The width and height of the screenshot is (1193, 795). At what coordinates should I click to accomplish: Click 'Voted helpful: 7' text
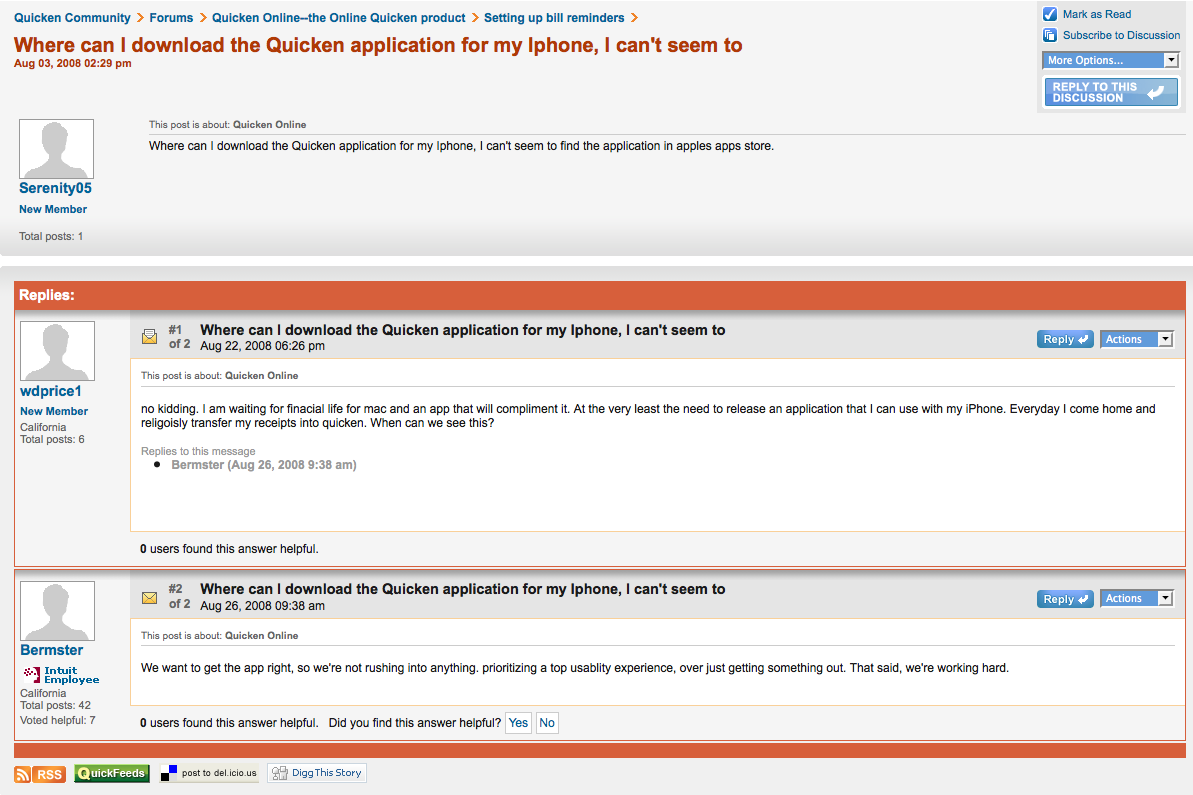(x=58, y=720)
